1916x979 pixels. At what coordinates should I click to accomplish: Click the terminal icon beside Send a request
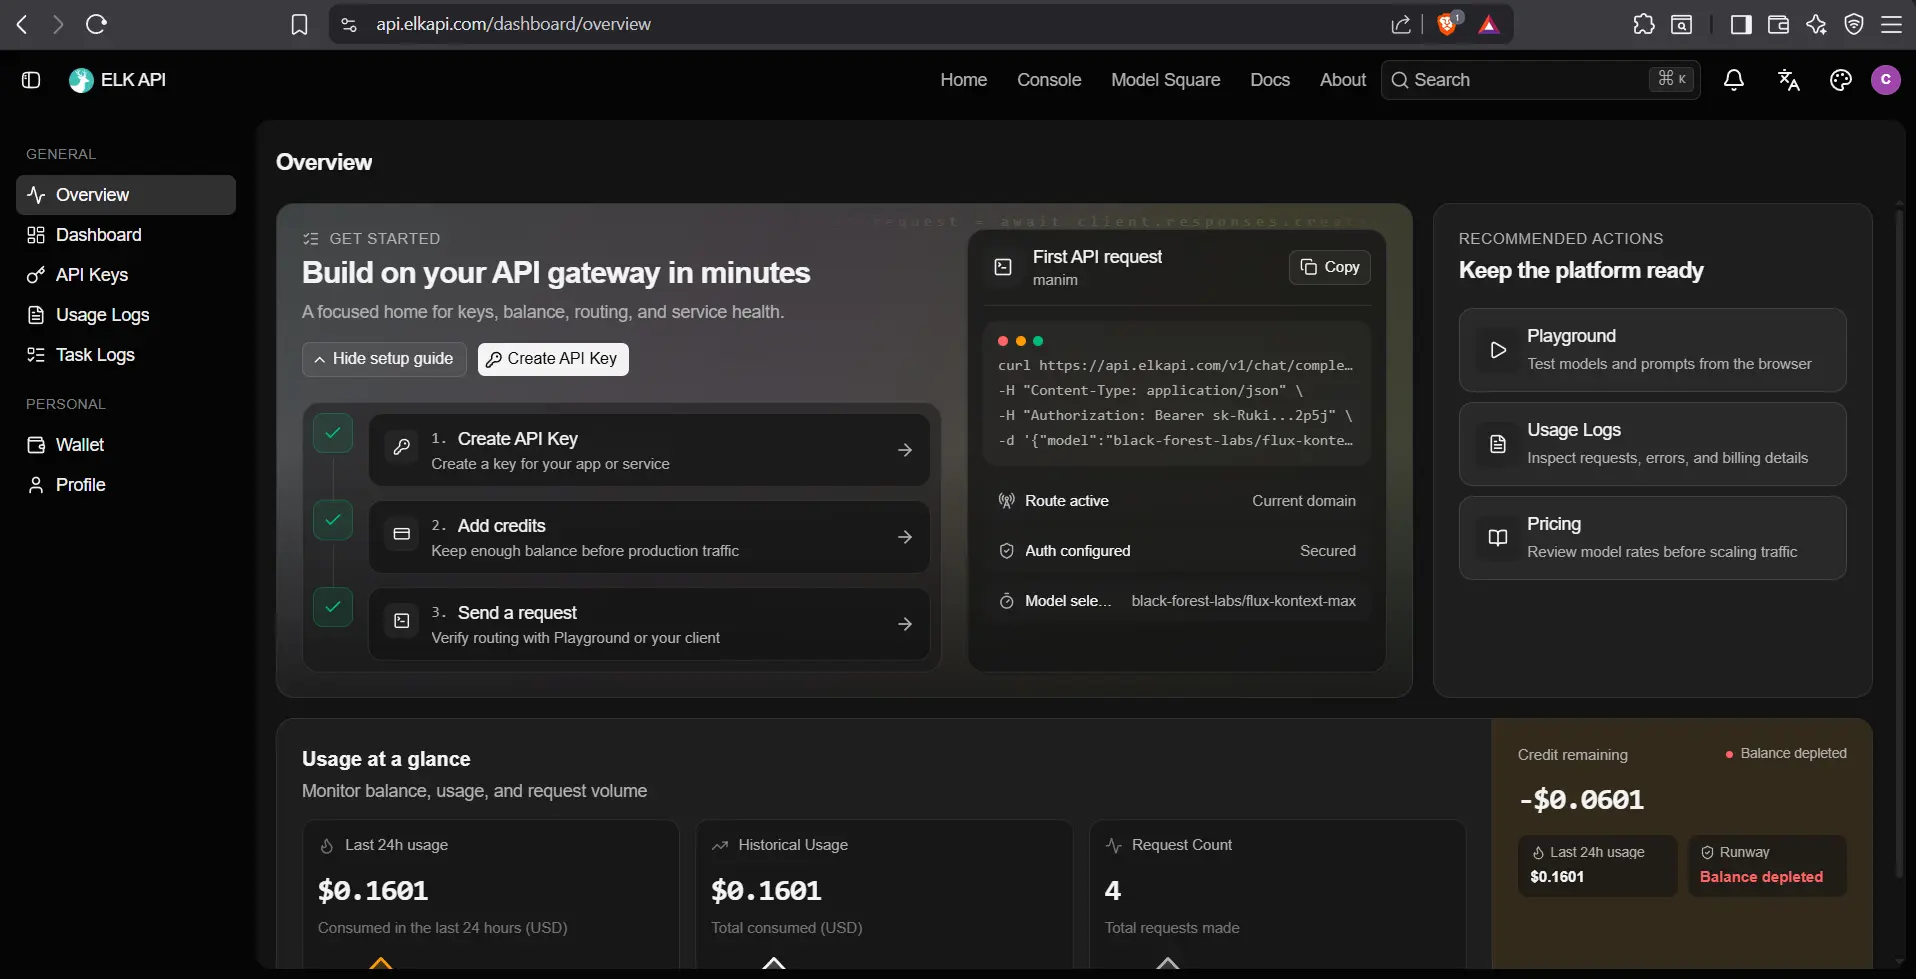click(x=402, y=621)
